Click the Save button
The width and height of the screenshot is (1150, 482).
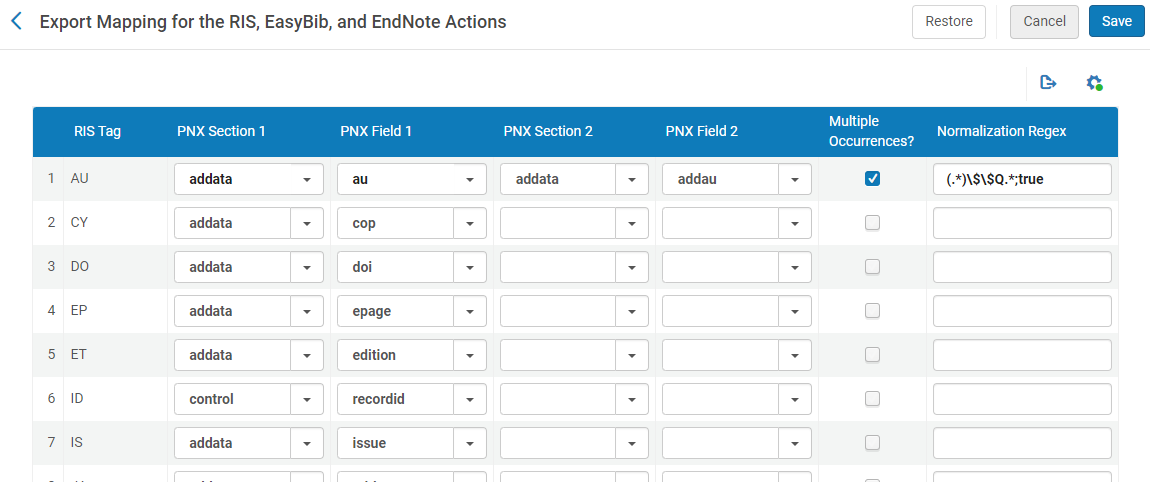pyautogui.click(x=1116, y=21)
